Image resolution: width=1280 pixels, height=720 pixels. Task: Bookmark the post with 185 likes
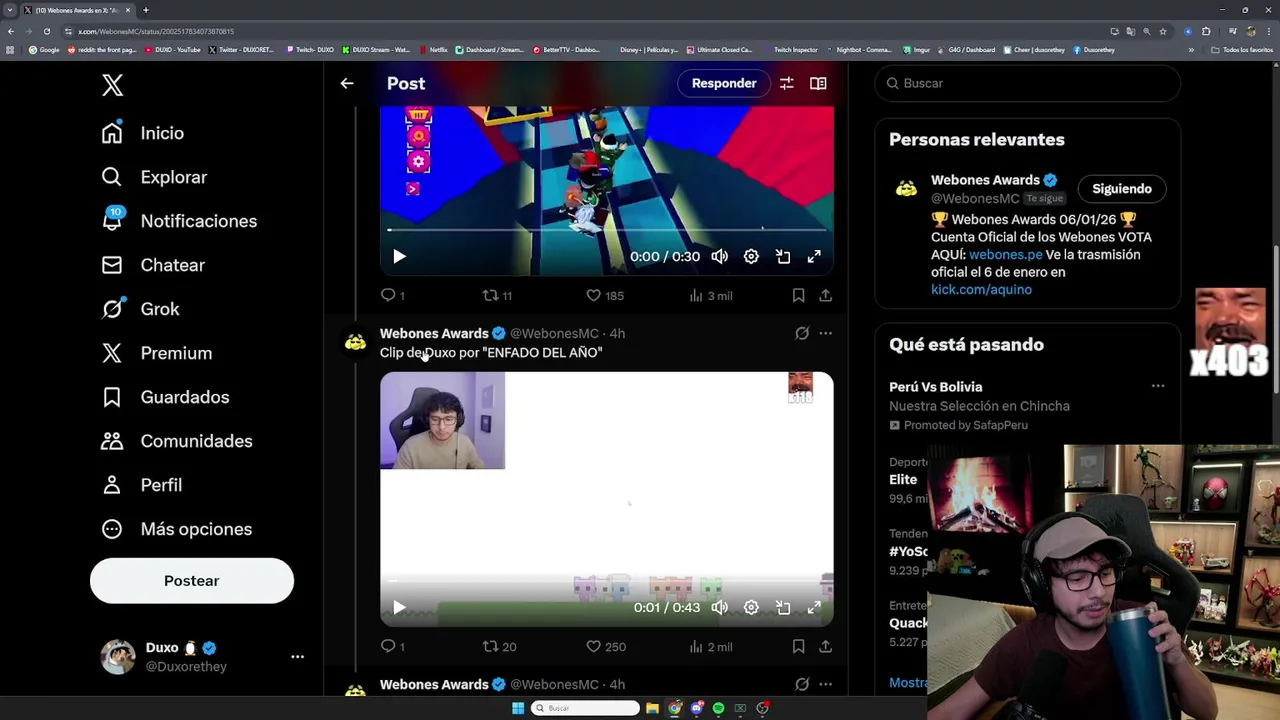click(x=798, y=296)
